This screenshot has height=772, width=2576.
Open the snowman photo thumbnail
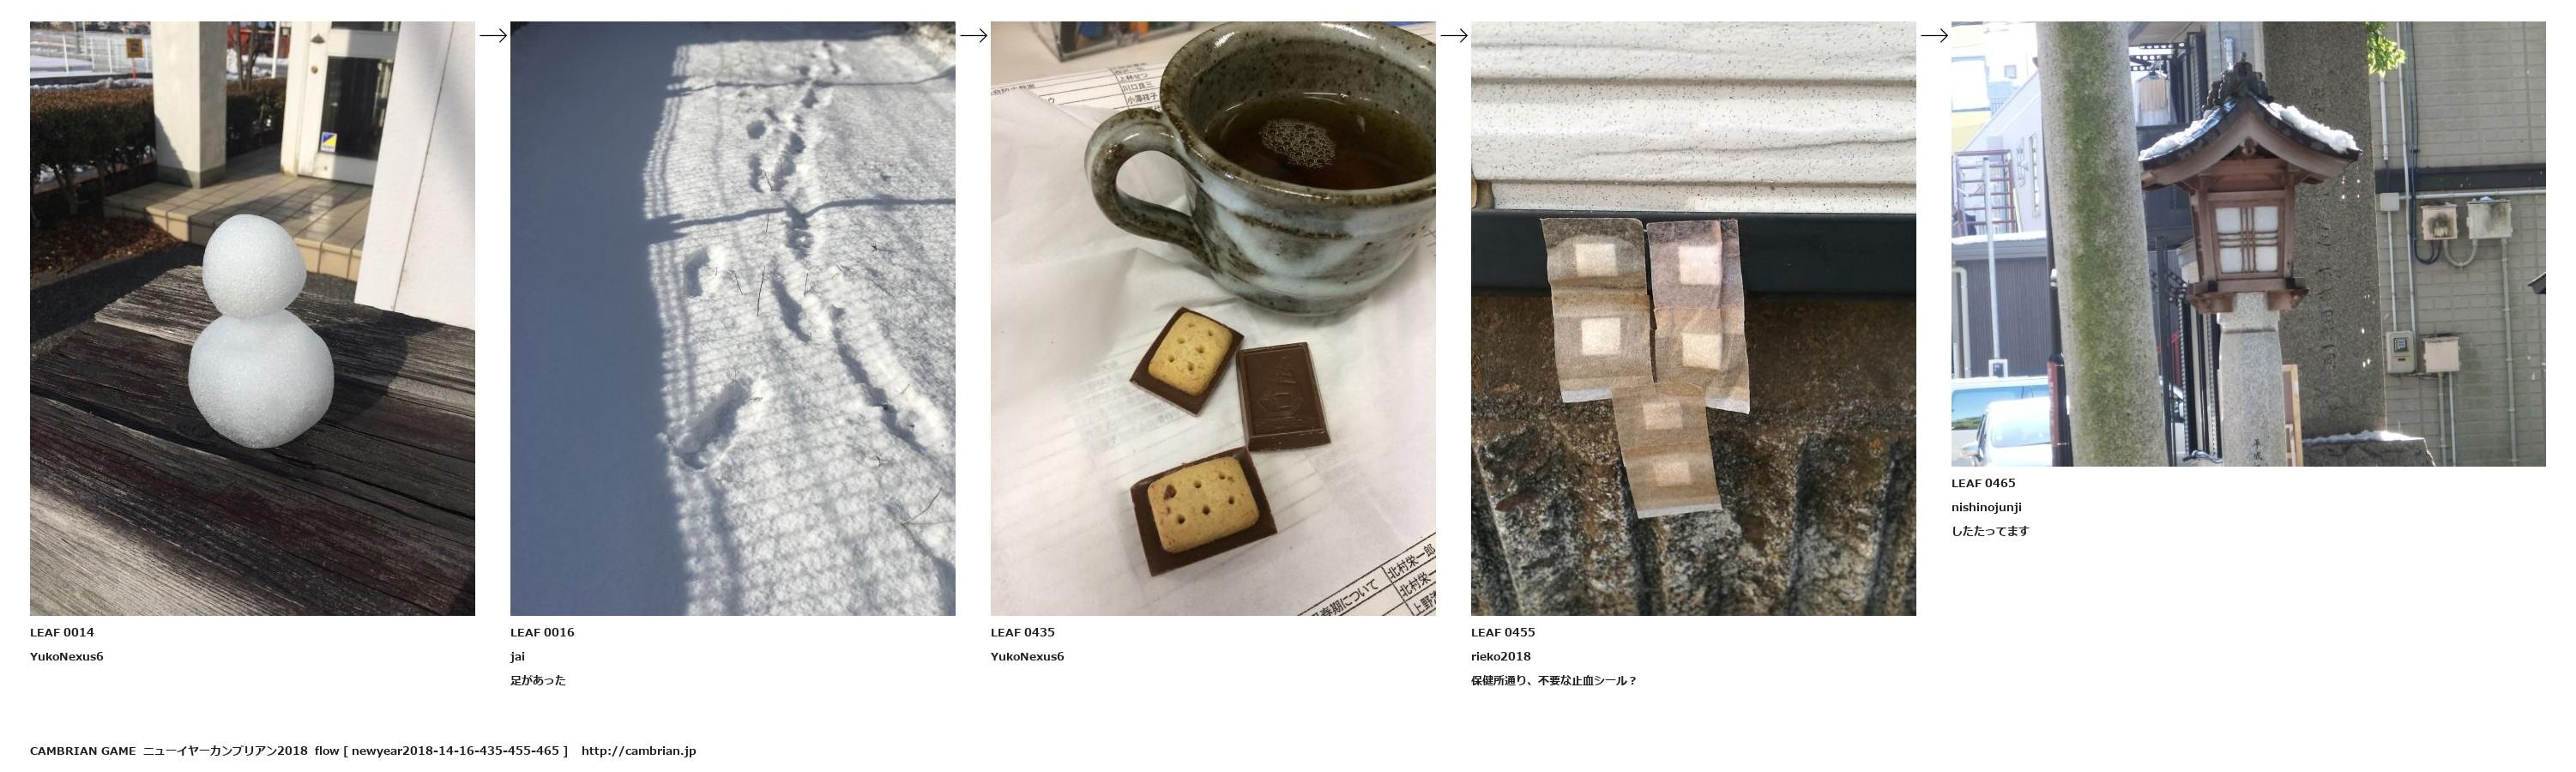point(252,318)
